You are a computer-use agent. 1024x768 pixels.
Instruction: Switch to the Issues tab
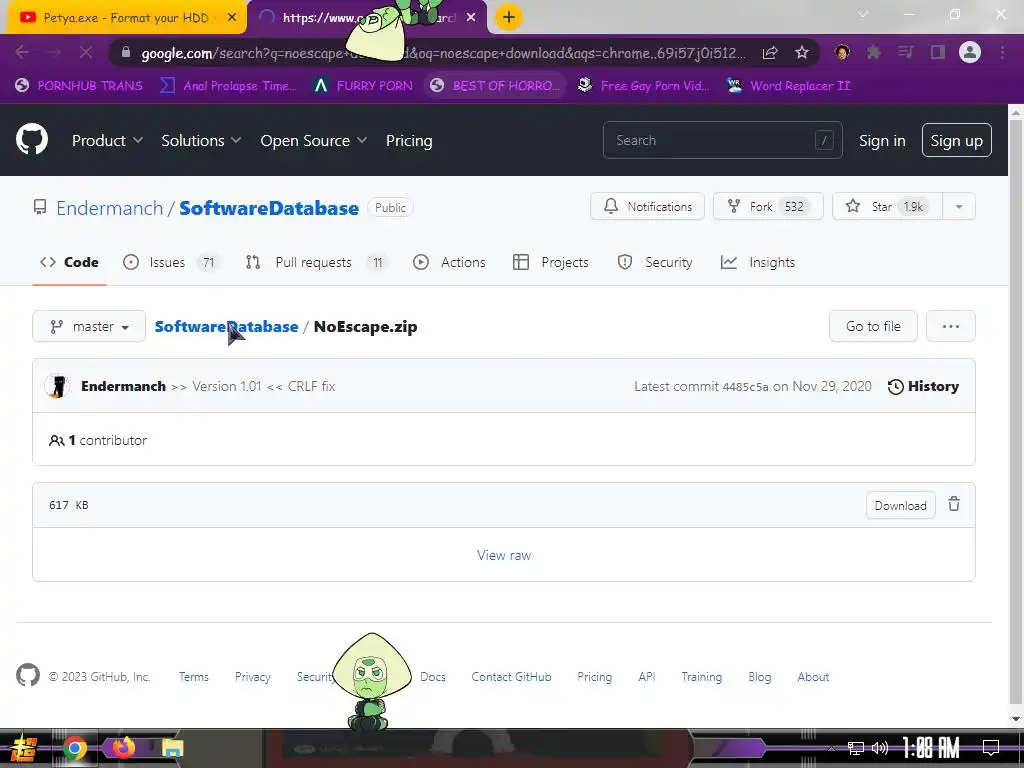point(170,263)
